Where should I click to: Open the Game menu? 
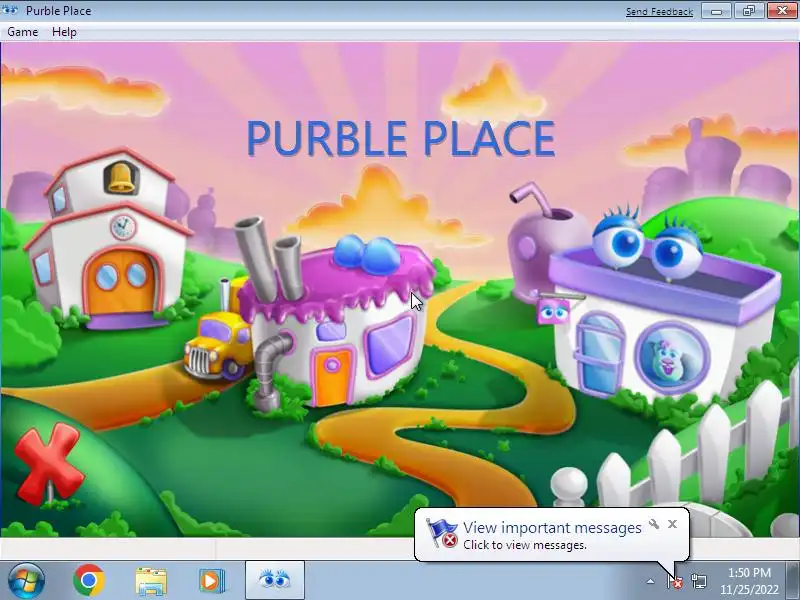point(22,32)
